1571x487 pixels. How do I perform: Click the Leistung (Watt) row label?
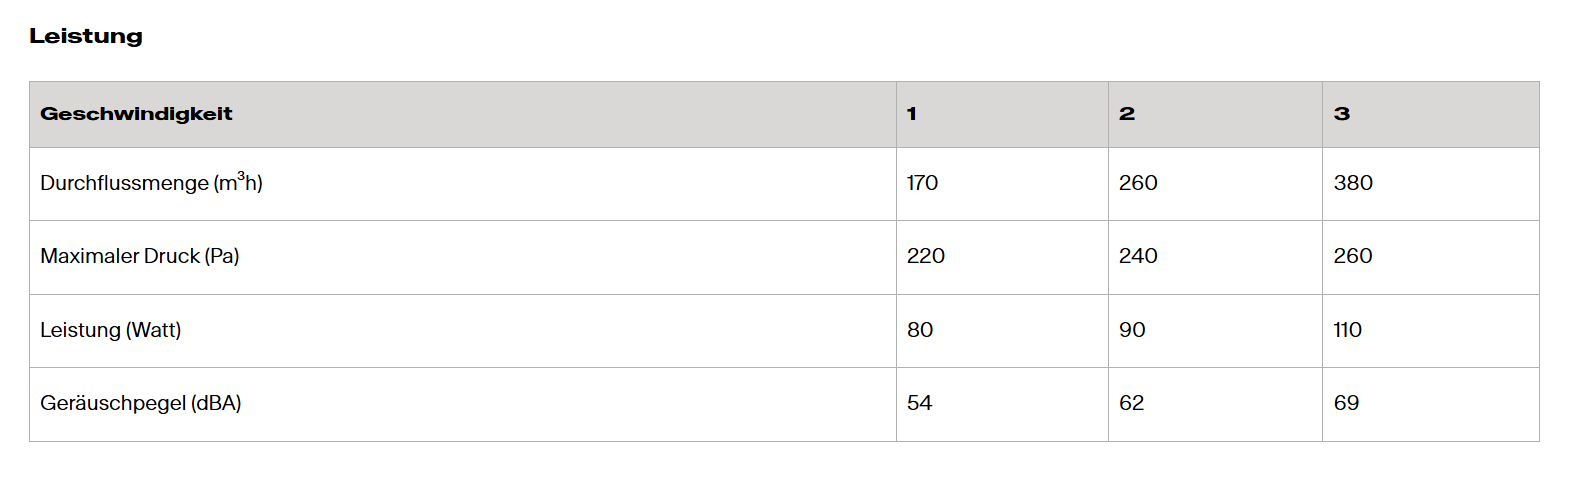click(111, 330)
